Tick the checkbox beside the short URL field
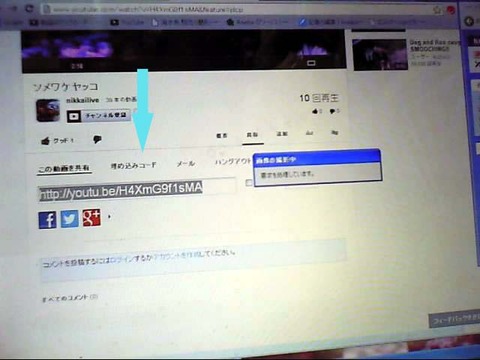 pos(249,182)
